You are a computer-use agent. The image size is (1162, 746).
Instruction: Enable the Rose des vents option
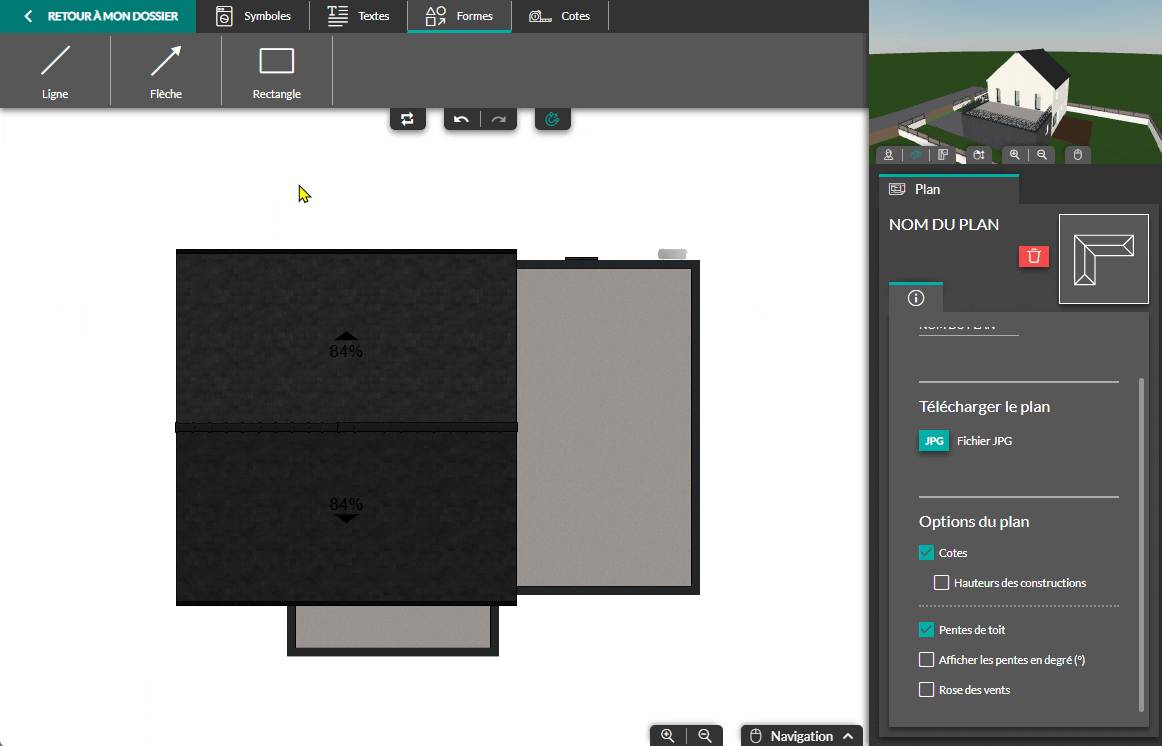[926, 690]
